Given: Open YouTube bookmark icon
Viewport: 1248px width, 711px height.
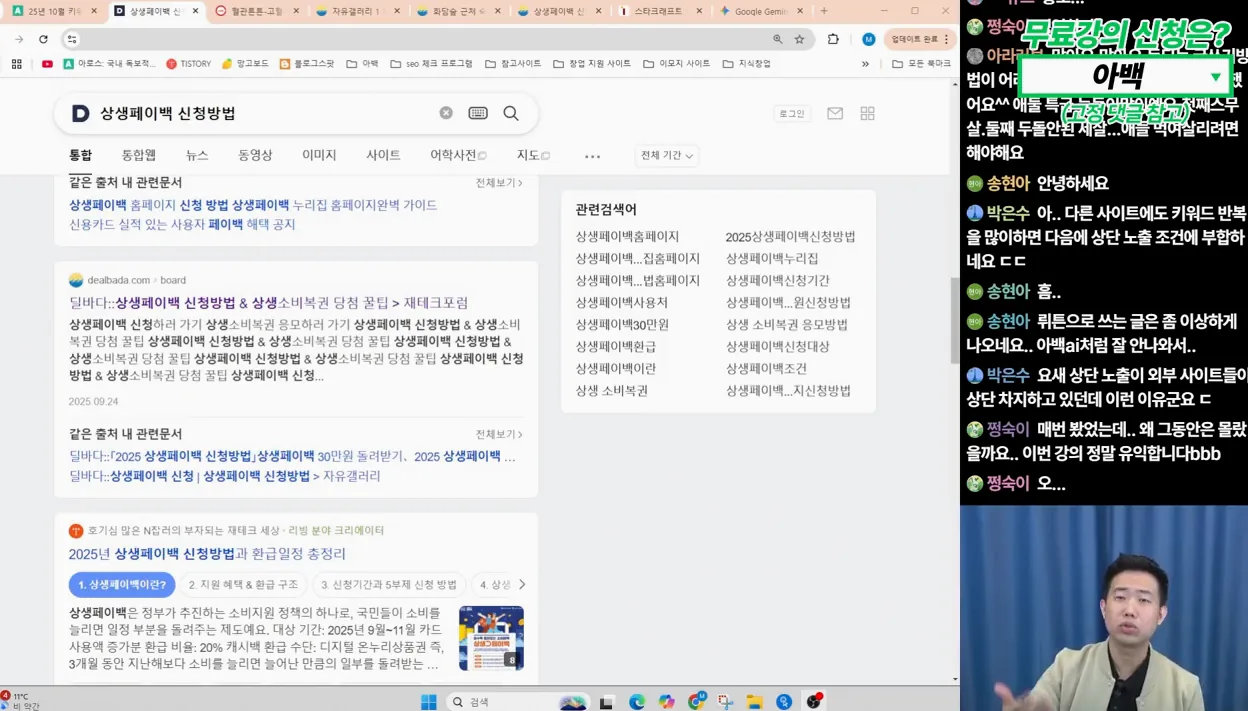Looking at the screenshot, I should coord(47,63).
